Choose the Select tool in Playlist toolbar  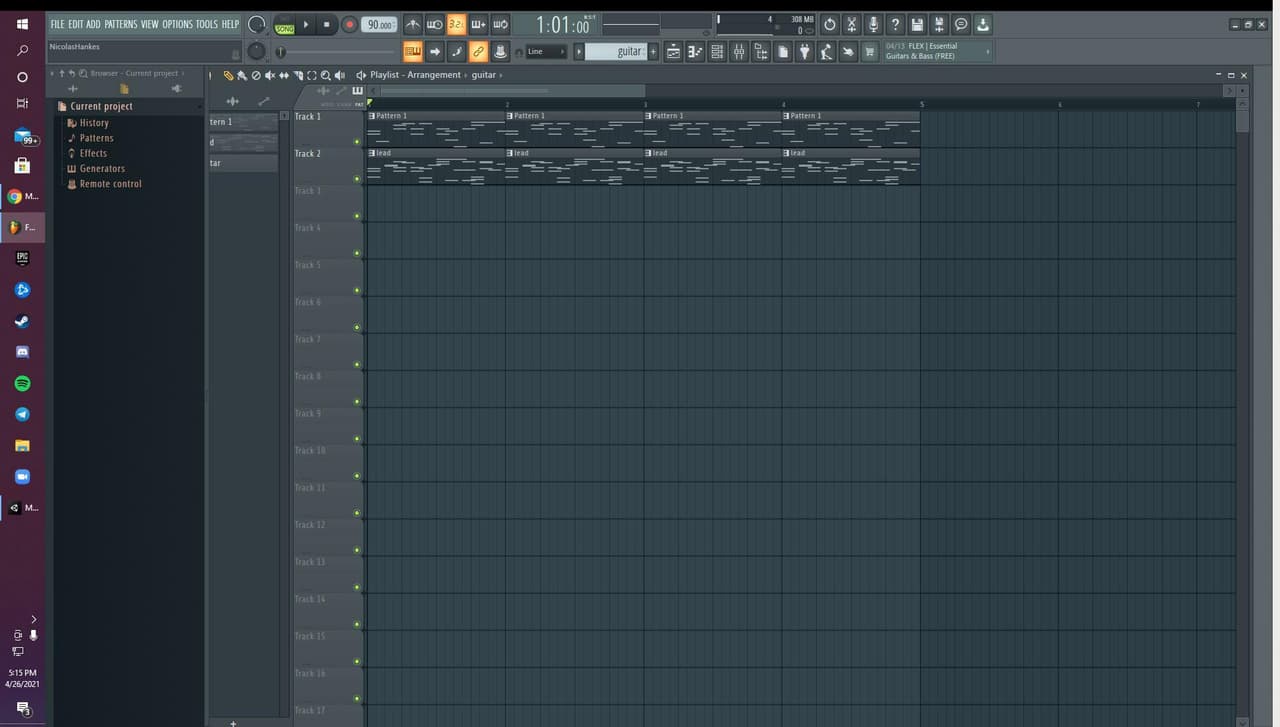tap(312, 75)
